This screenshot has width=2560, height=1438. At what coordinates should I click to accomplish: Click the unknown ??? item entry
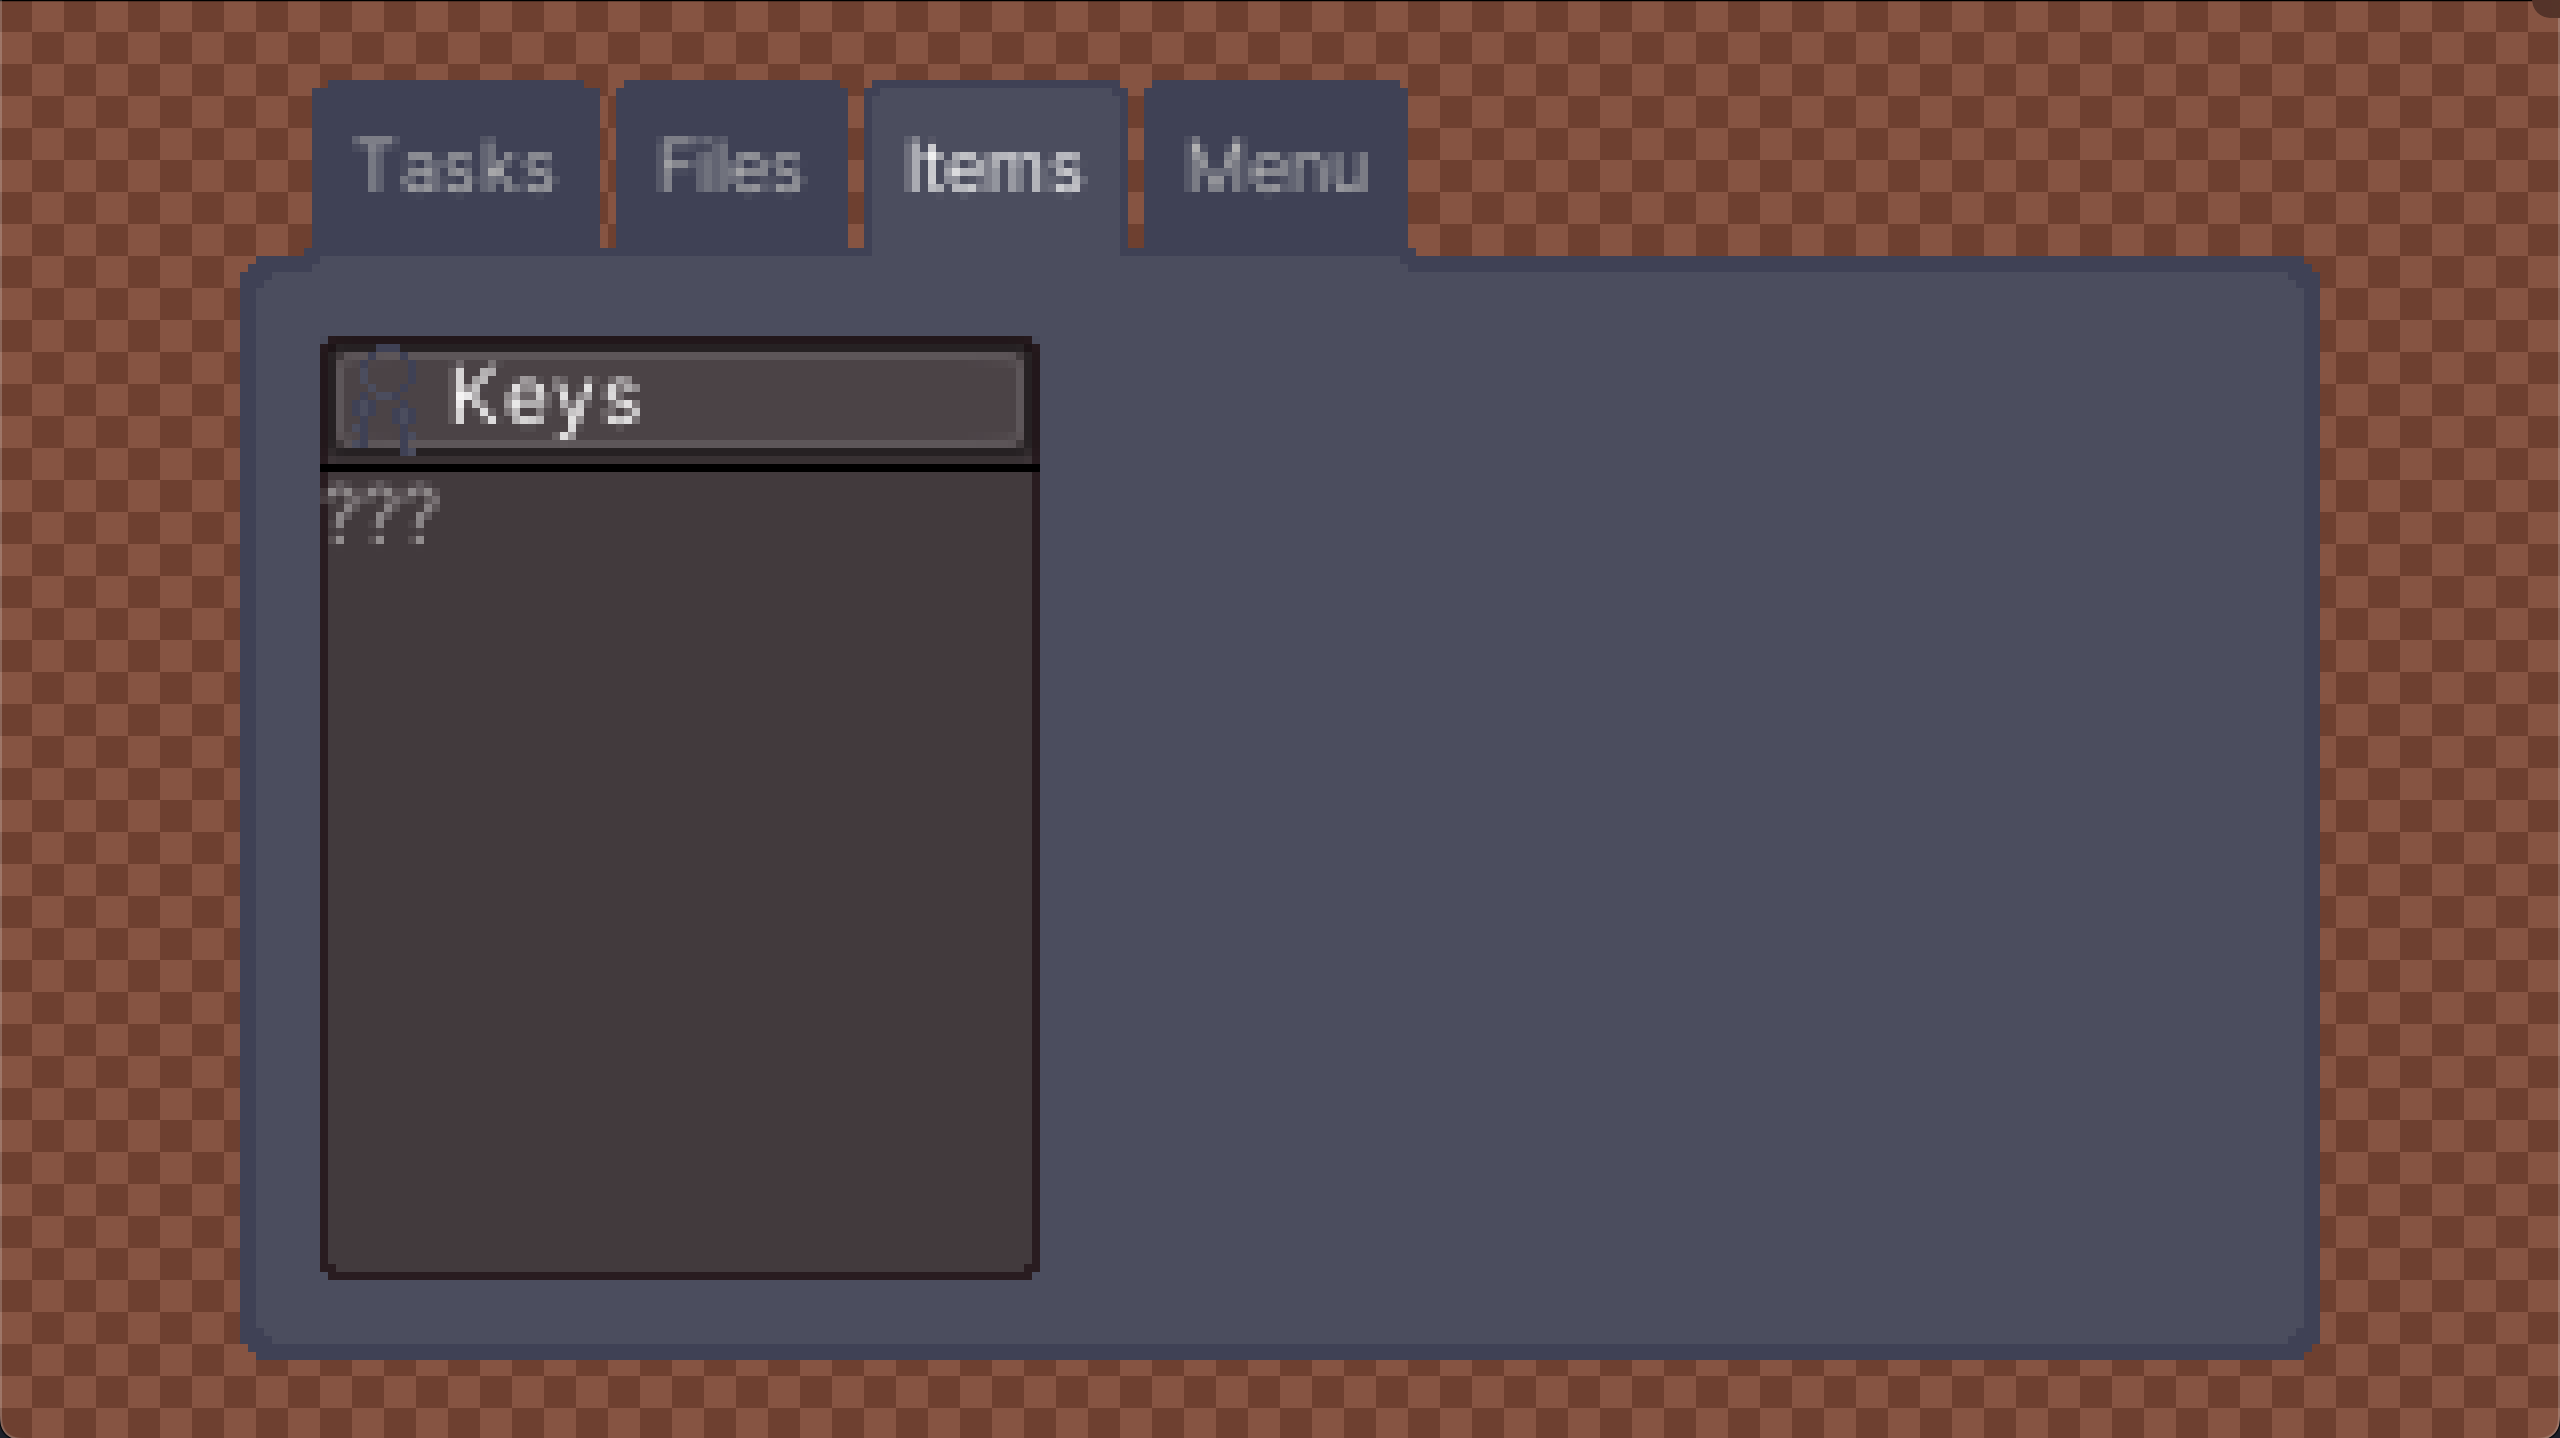click(383, 514)
